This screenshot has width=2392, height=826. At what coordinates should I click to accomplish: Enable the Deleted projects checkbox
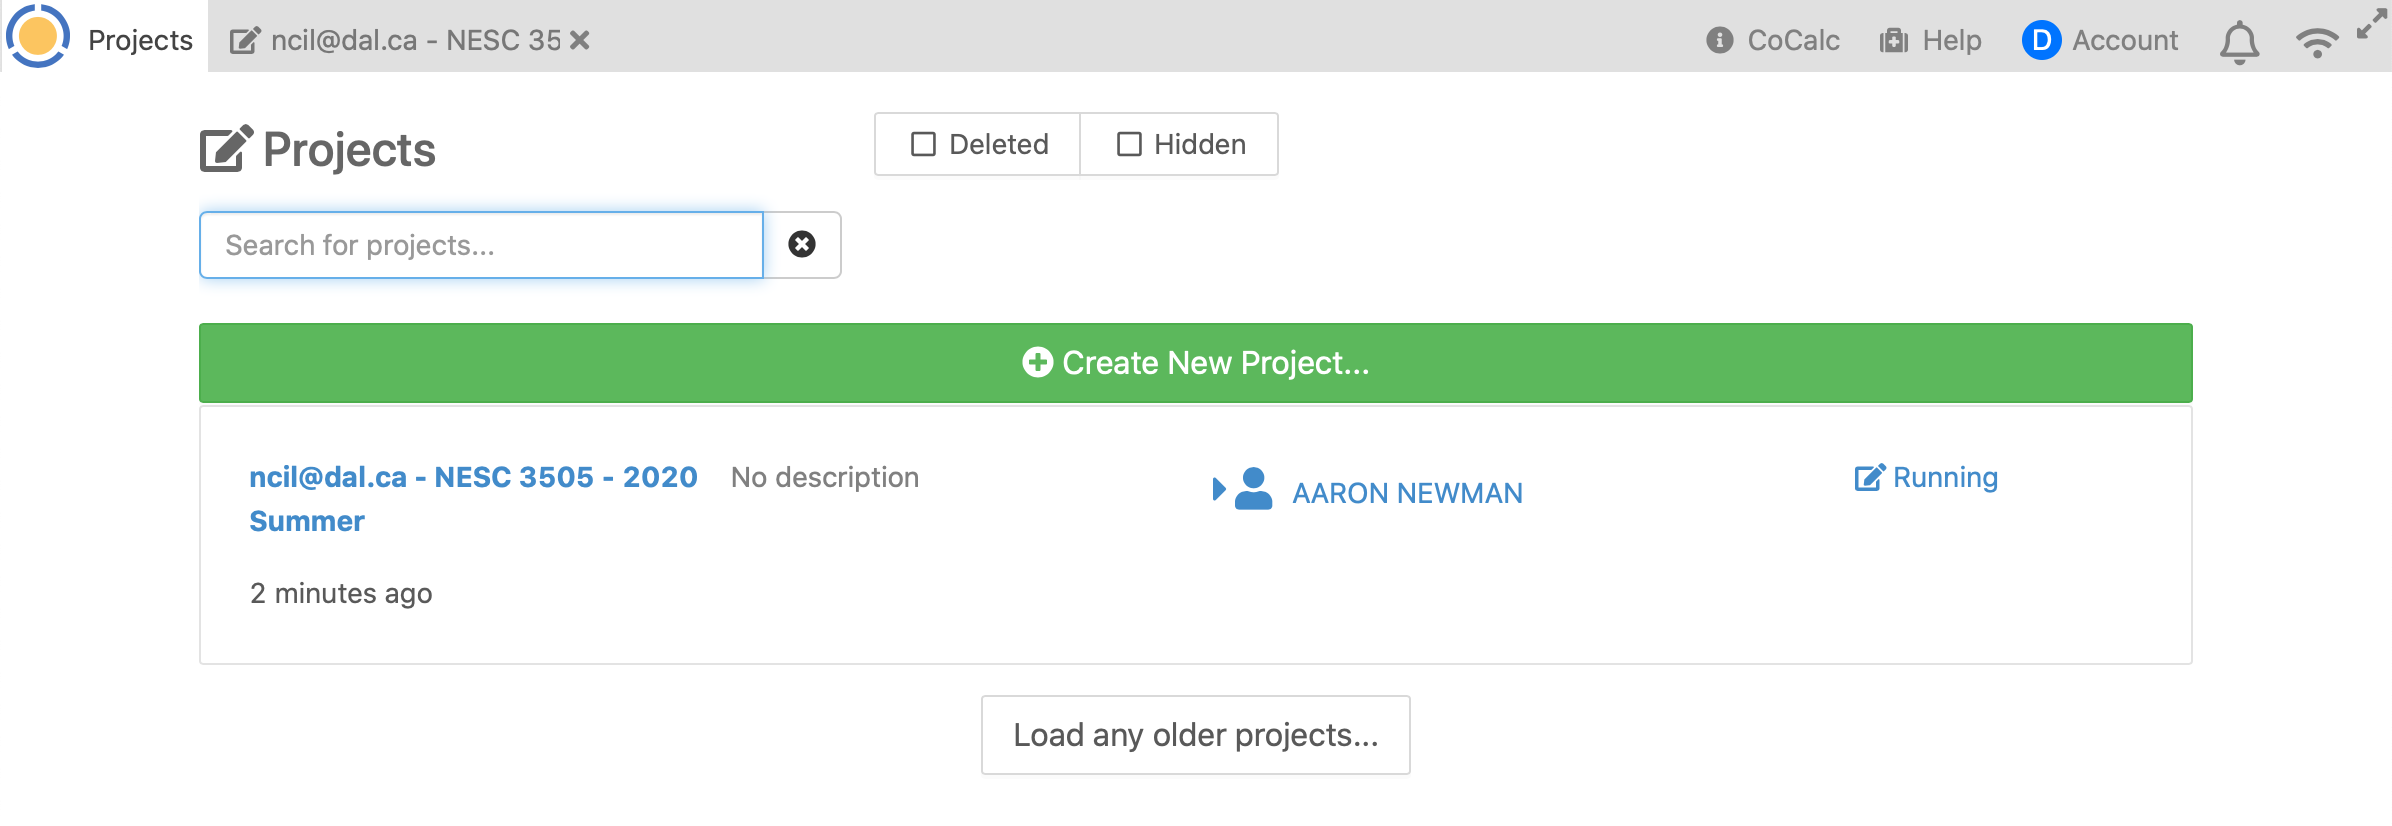tap(923, 145)
